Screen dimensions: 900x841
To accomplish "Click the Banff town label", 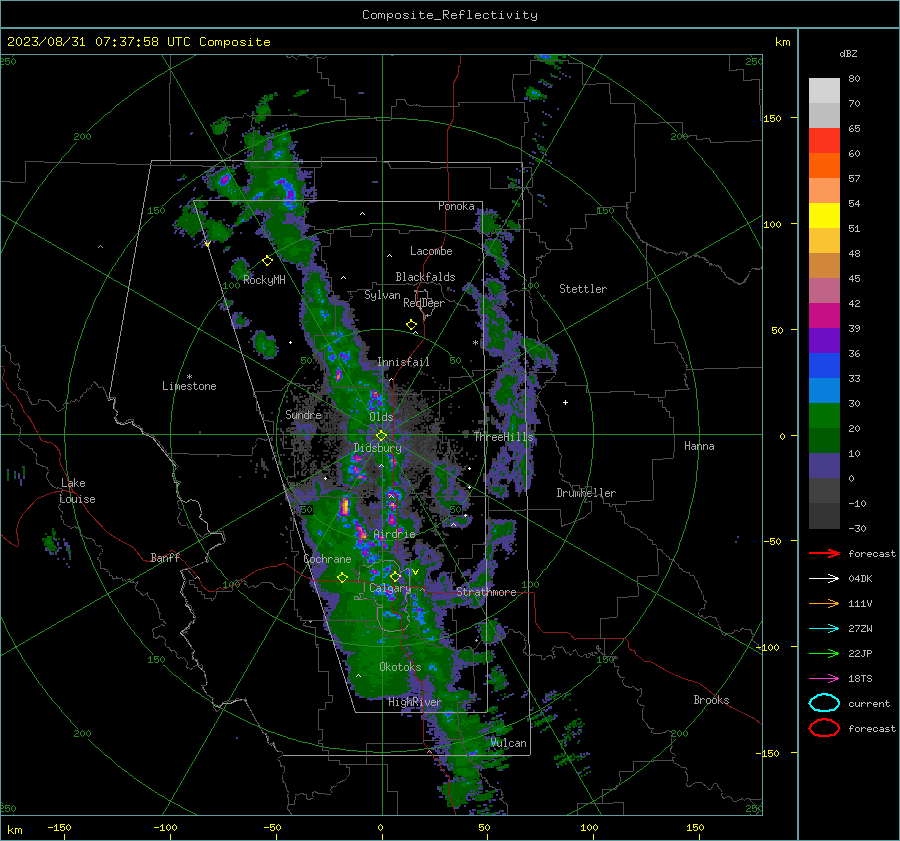I will pos(165,557).
